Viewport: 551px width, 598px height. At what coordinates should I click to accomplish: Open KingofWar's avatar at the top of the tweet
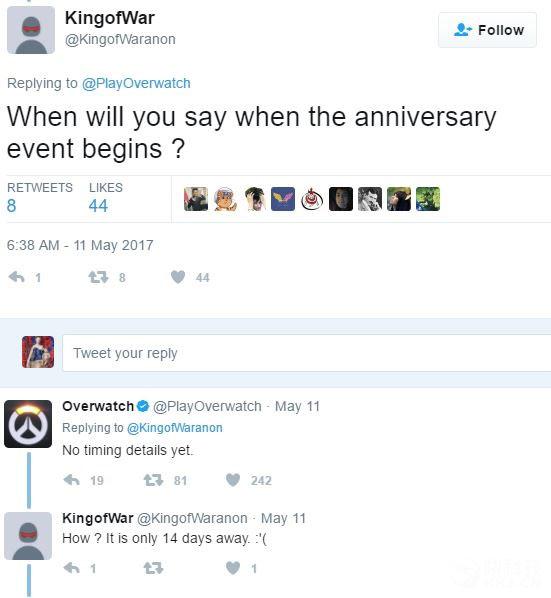pos(31,30)
